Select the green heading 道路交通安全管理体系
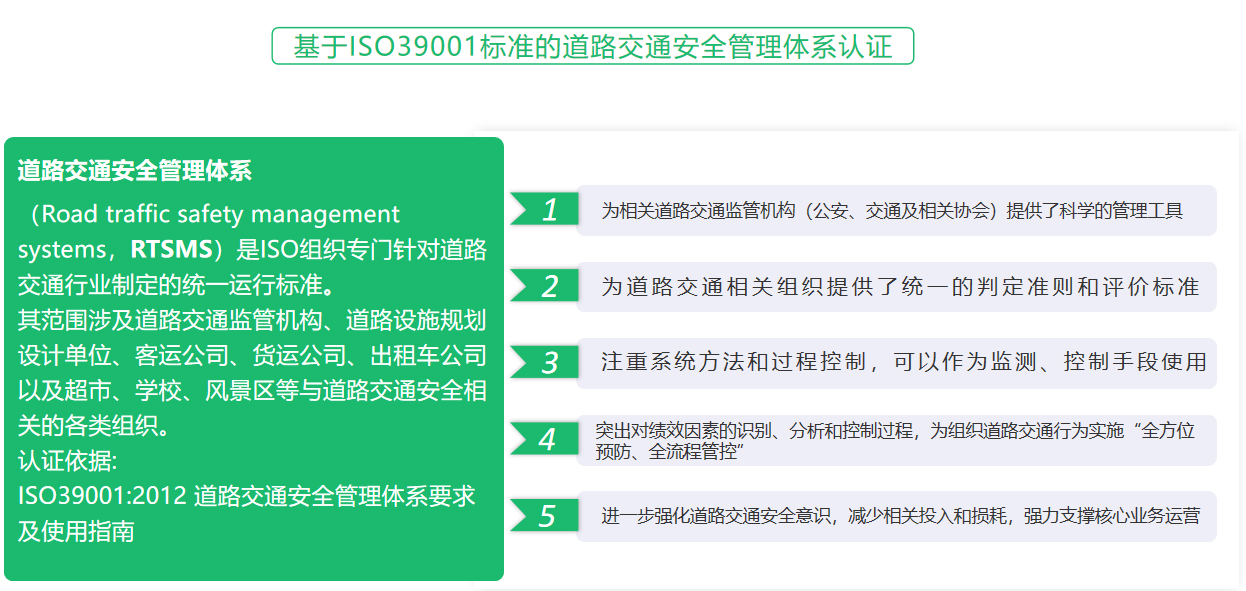Image resolution: width=1246 pixels, height=591 pixels. click(x=135, y=171)
